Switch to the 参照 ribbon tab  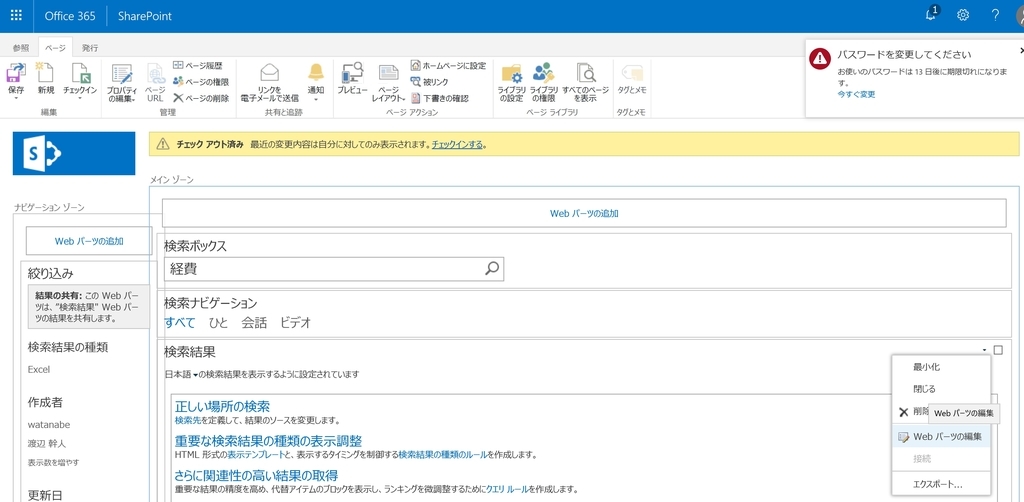click(x=21, y=48)
